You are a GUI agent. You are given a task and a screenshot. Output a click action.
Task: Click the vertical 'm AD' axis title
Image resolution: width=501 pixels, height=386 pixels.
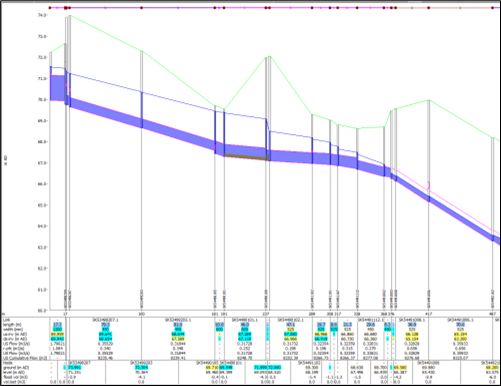coord(6,160)
